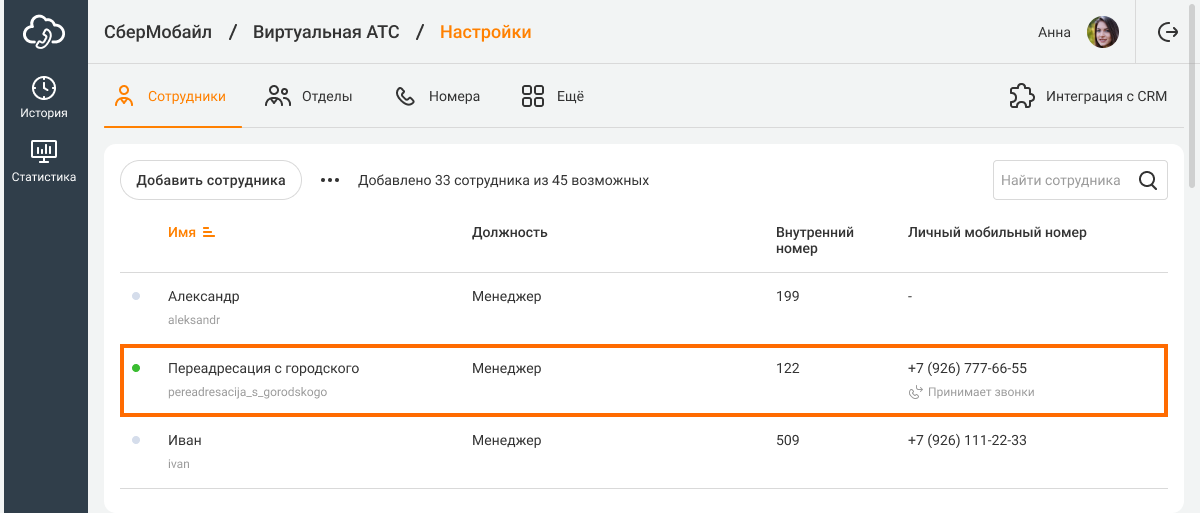Expand the Ещё menu
1200x513 pixels.
tap(553, 97)
